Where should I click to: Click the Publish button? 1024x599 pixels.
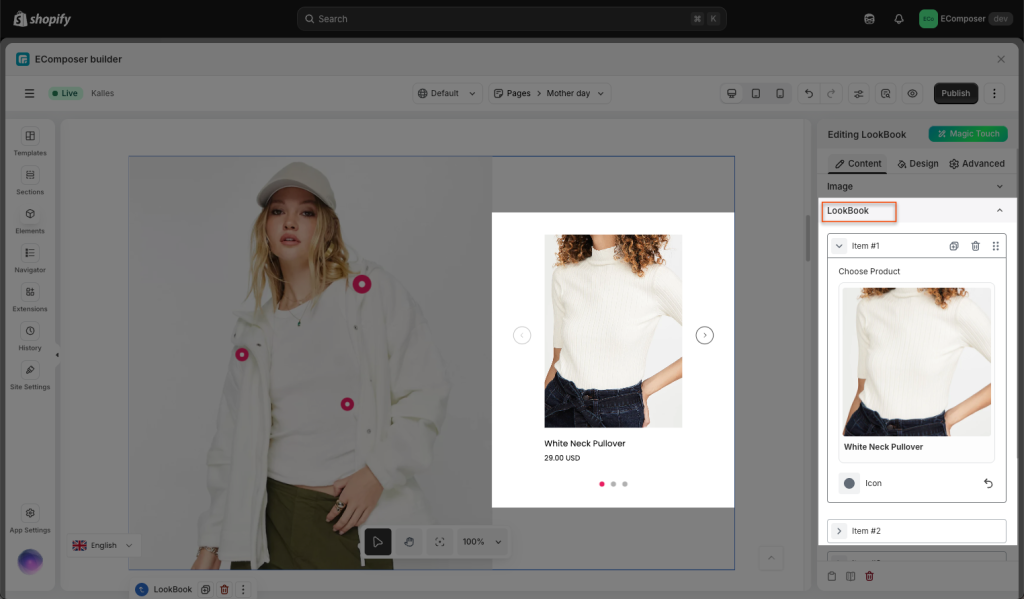955,93
